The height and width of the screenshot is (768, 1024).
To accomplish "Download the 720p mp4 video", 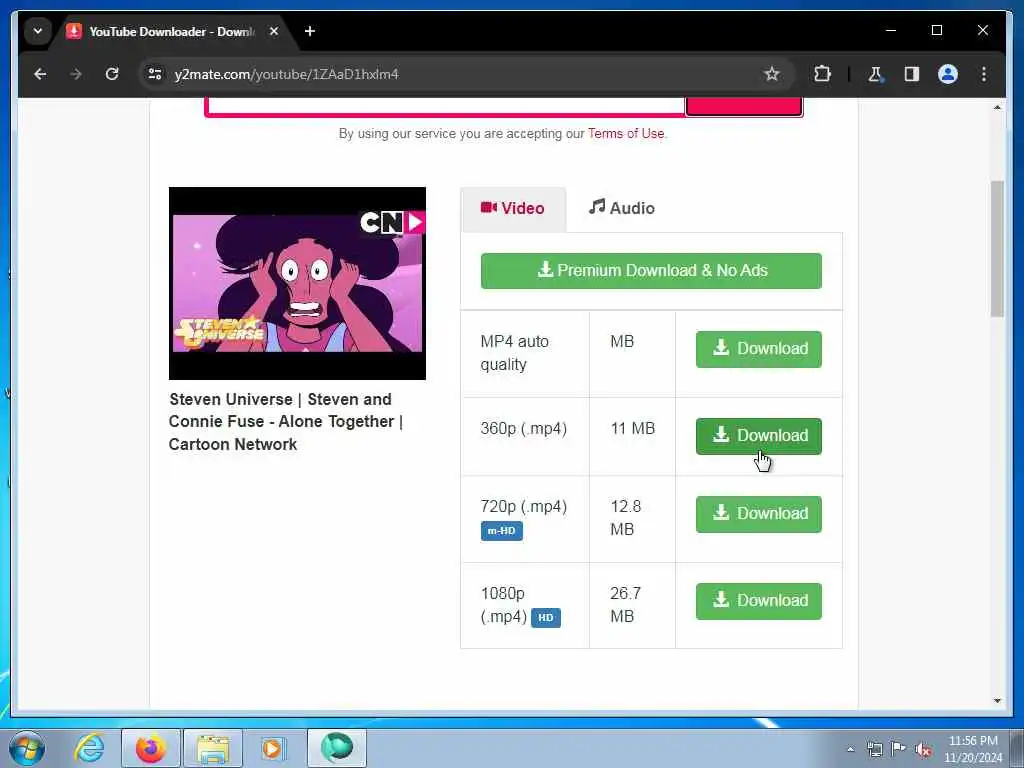I will pyautogui.click(x=758, y=514).
